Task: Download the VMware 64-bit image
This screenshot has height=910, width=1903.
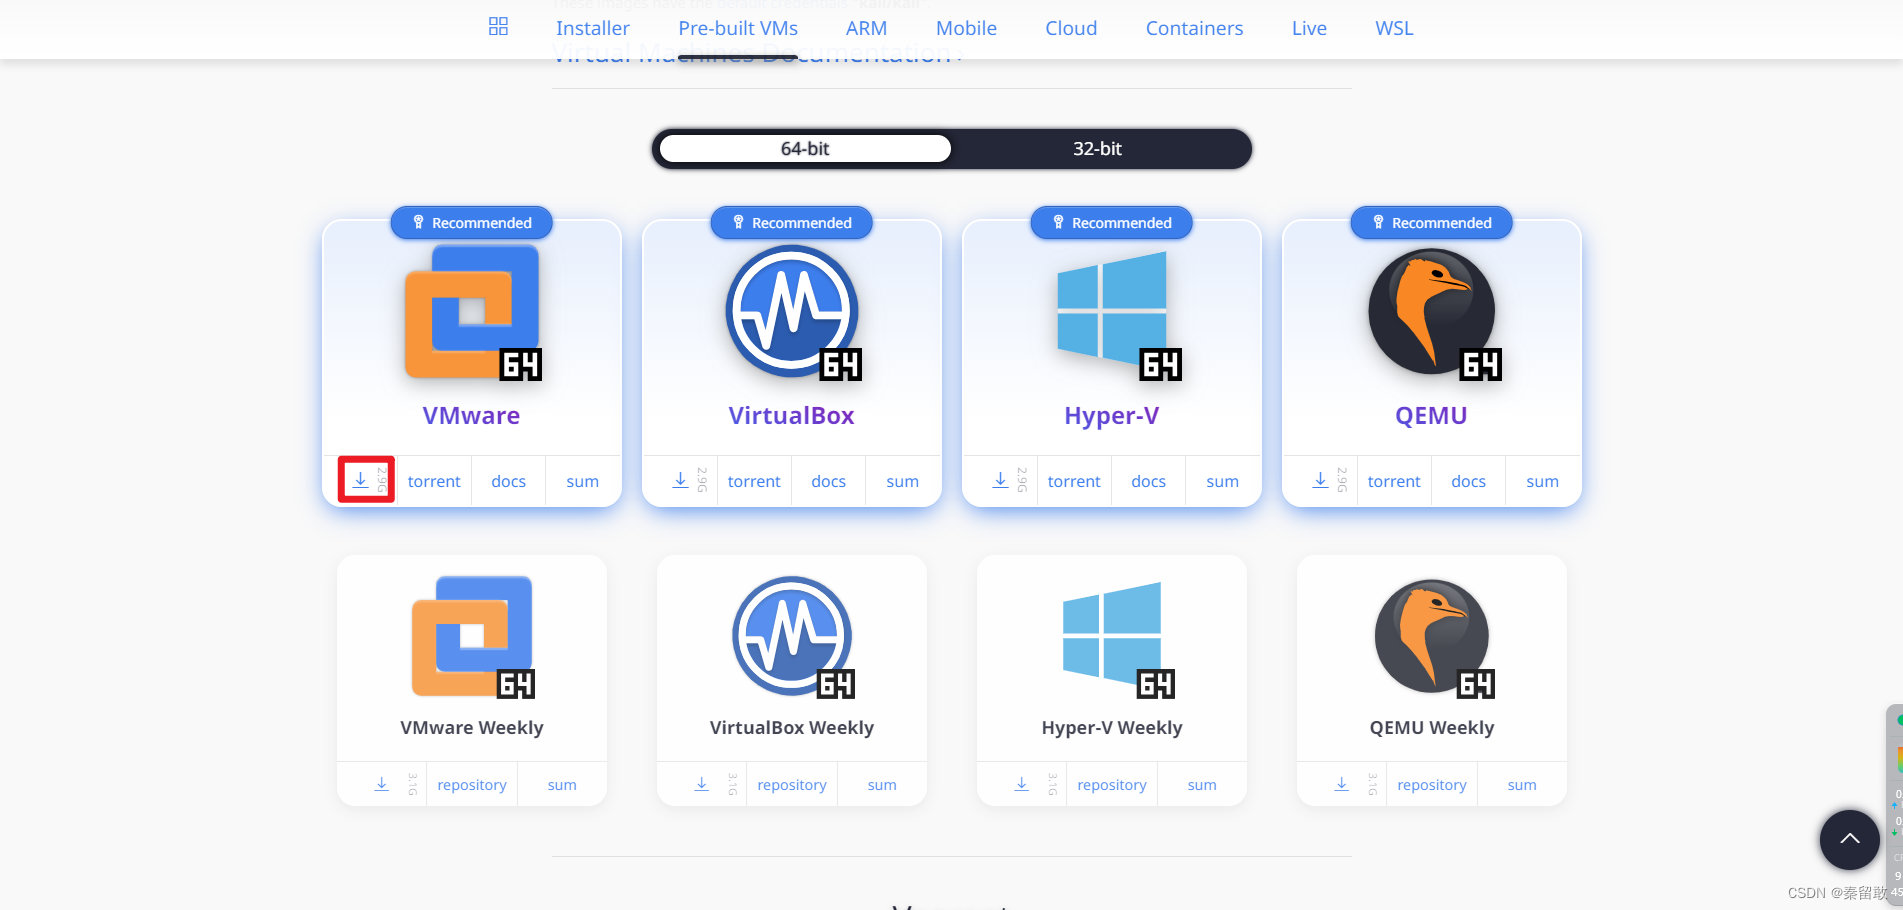Action: pos(361,480)
